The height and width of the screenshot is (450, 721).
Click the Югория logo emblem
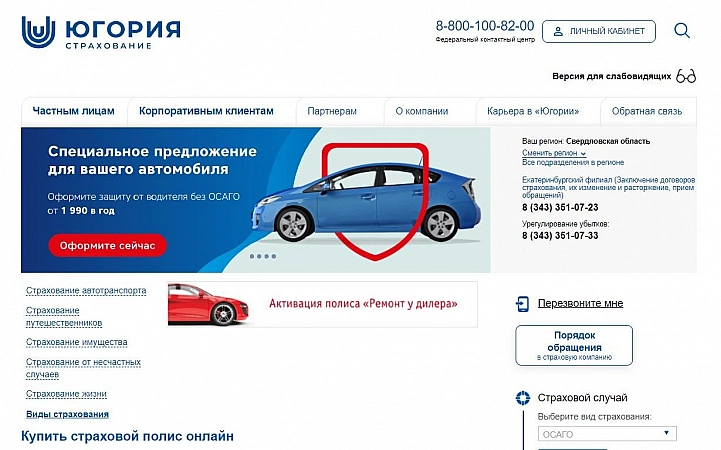tap(39, 32)
